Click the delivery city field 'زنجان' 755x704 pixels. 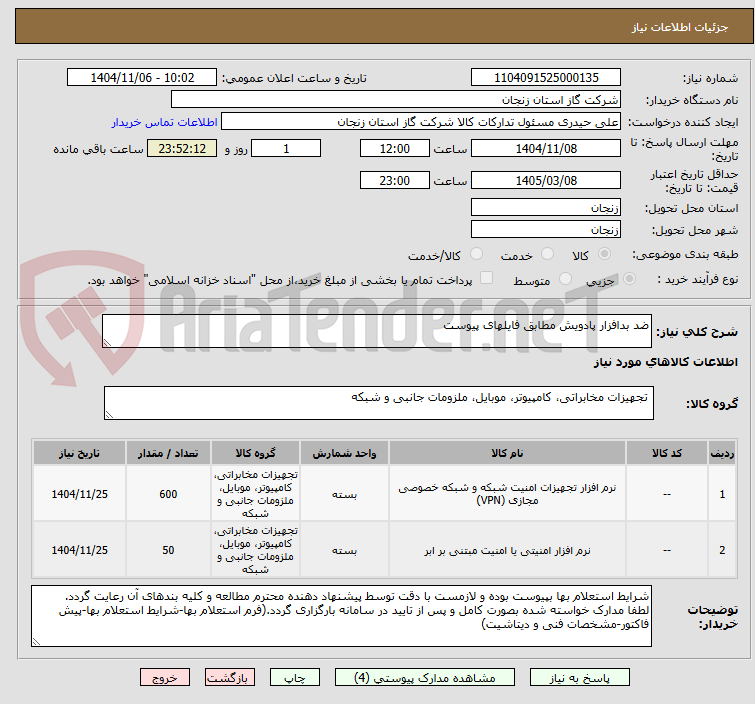[x=546, y=230]
